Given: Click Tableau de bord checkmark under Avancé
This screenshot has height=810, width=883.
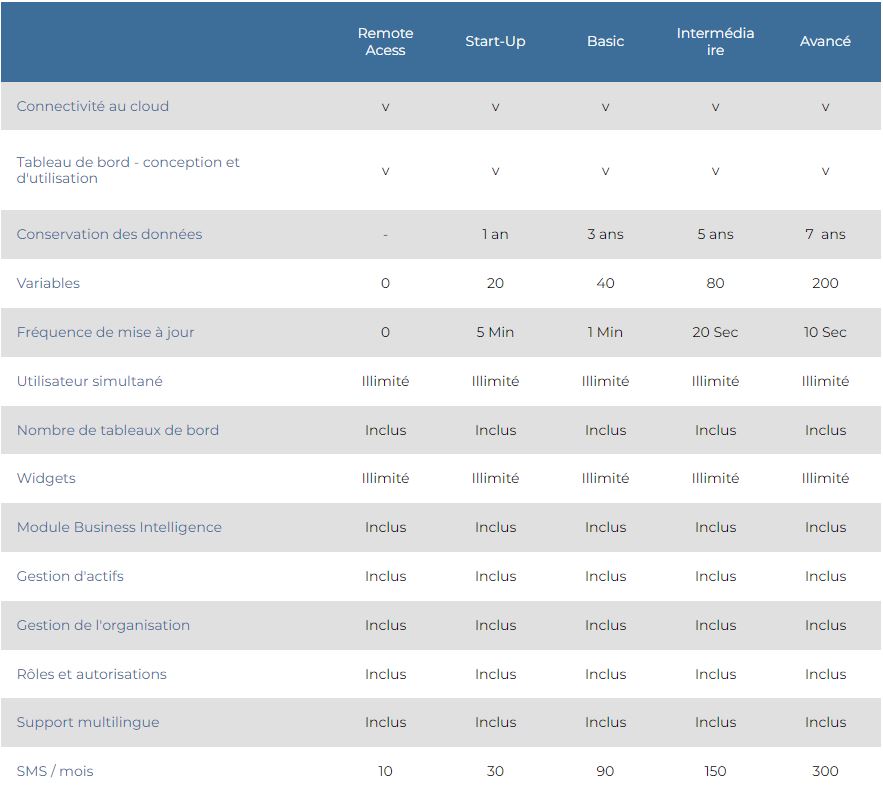Looking at the screenshot, I should 825,171.
